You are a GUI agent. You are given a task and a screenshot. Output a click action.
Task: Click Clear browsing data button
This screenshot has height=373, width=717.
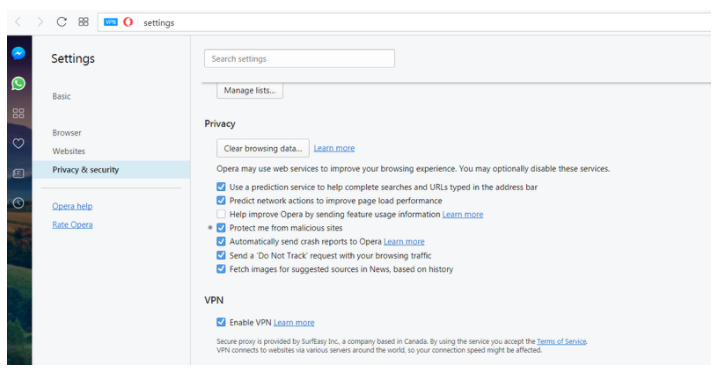click(263, 149)
